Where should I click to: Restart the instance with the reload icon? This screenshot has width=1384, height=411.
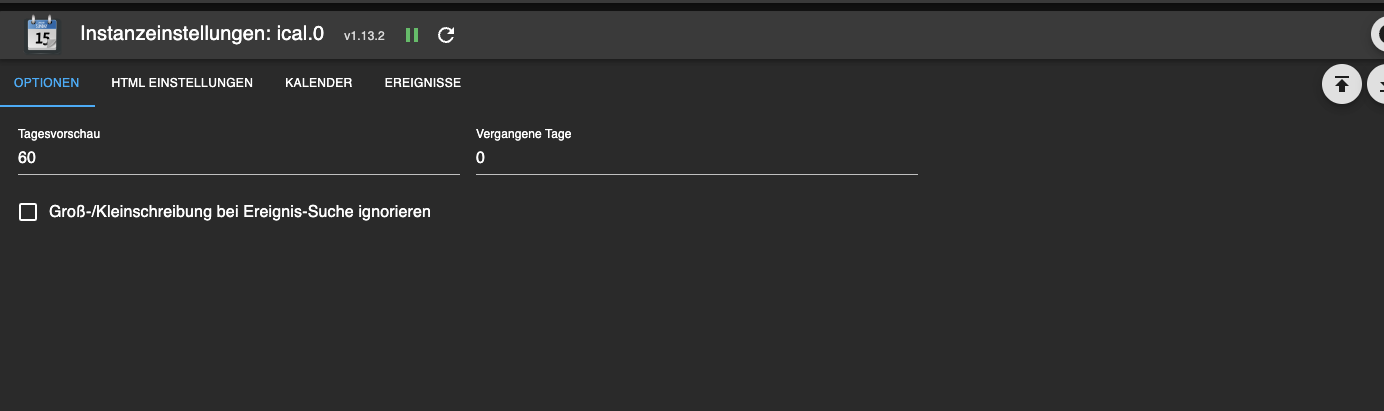point(447,35)
